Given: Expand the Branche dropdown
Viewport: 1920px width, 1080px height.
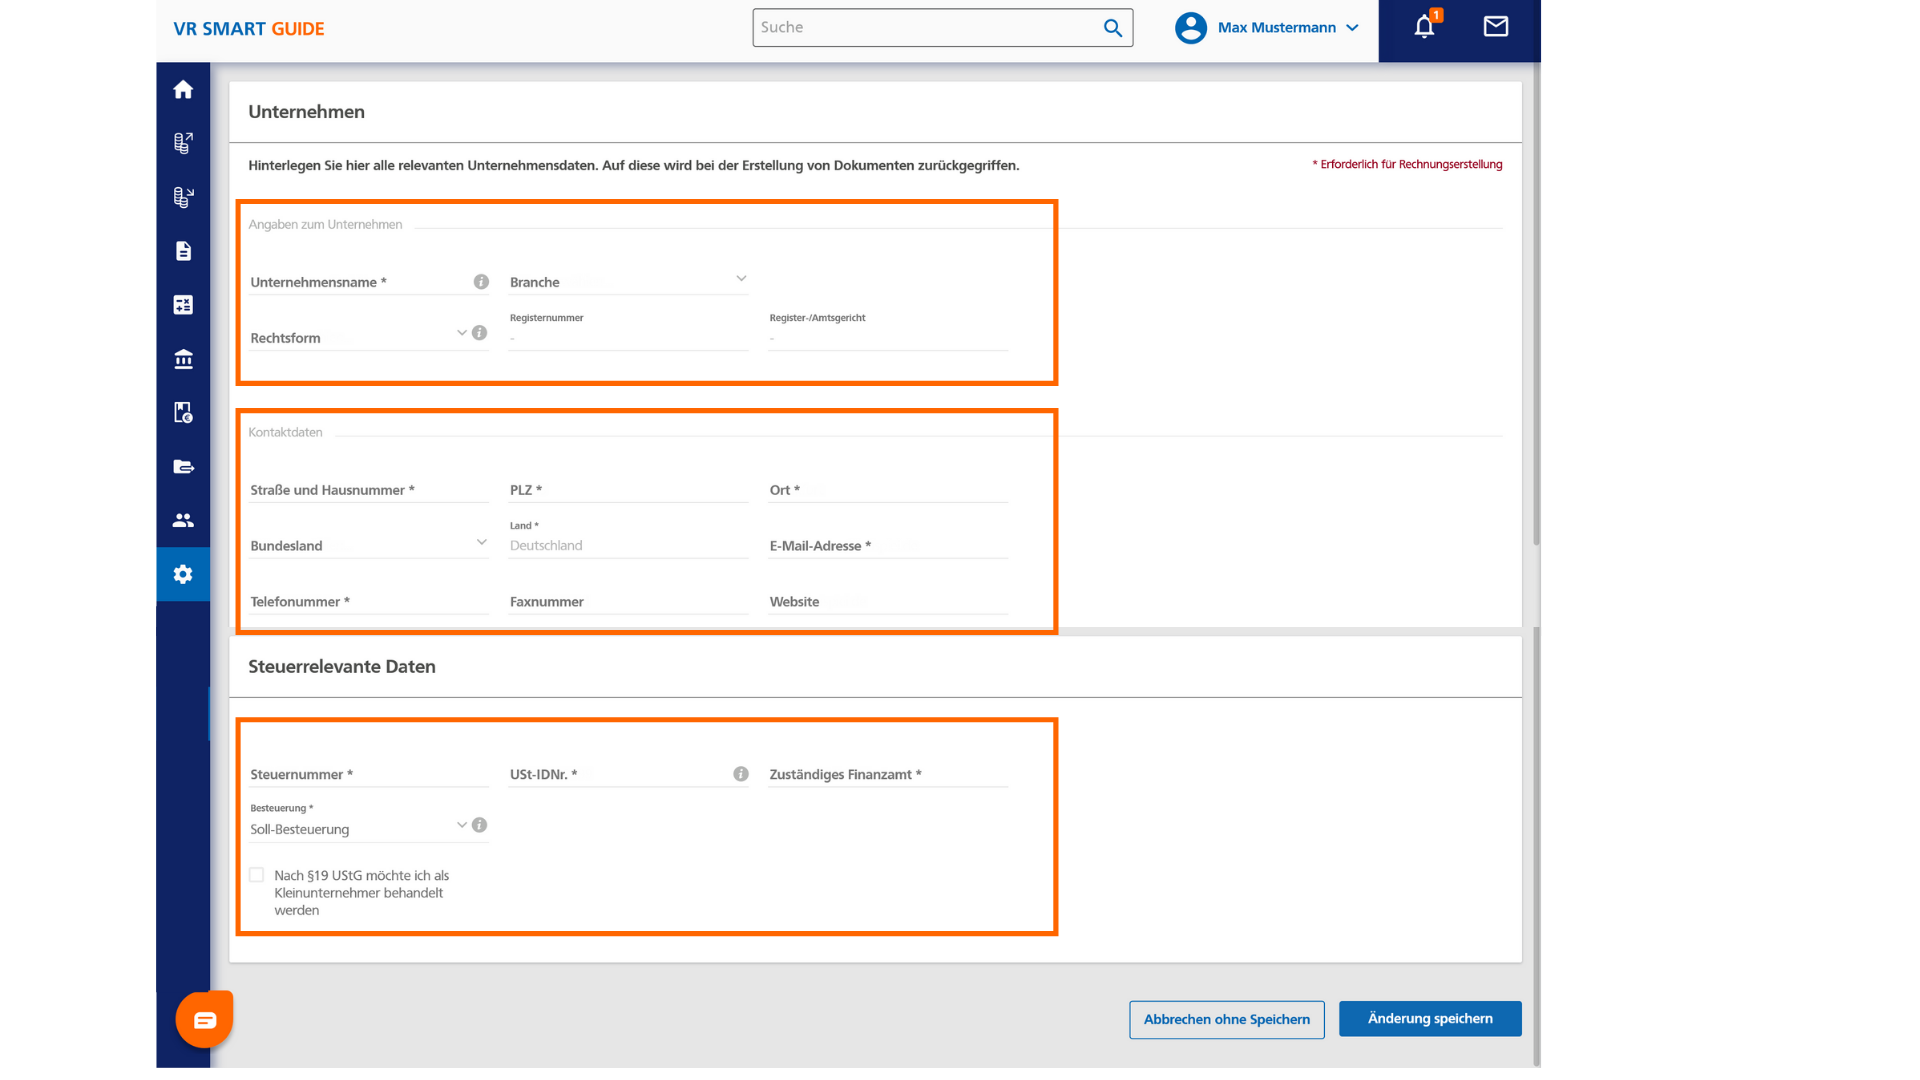Looking at the screenshot, I should tap(741, 279).
